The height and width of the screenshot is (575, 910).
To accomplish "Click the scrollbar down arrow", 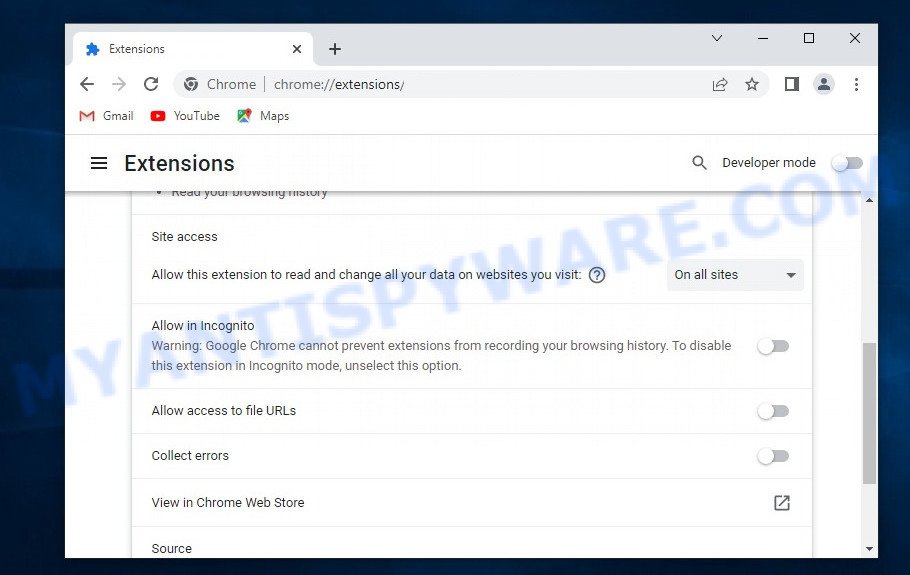I will pos(869,549).
